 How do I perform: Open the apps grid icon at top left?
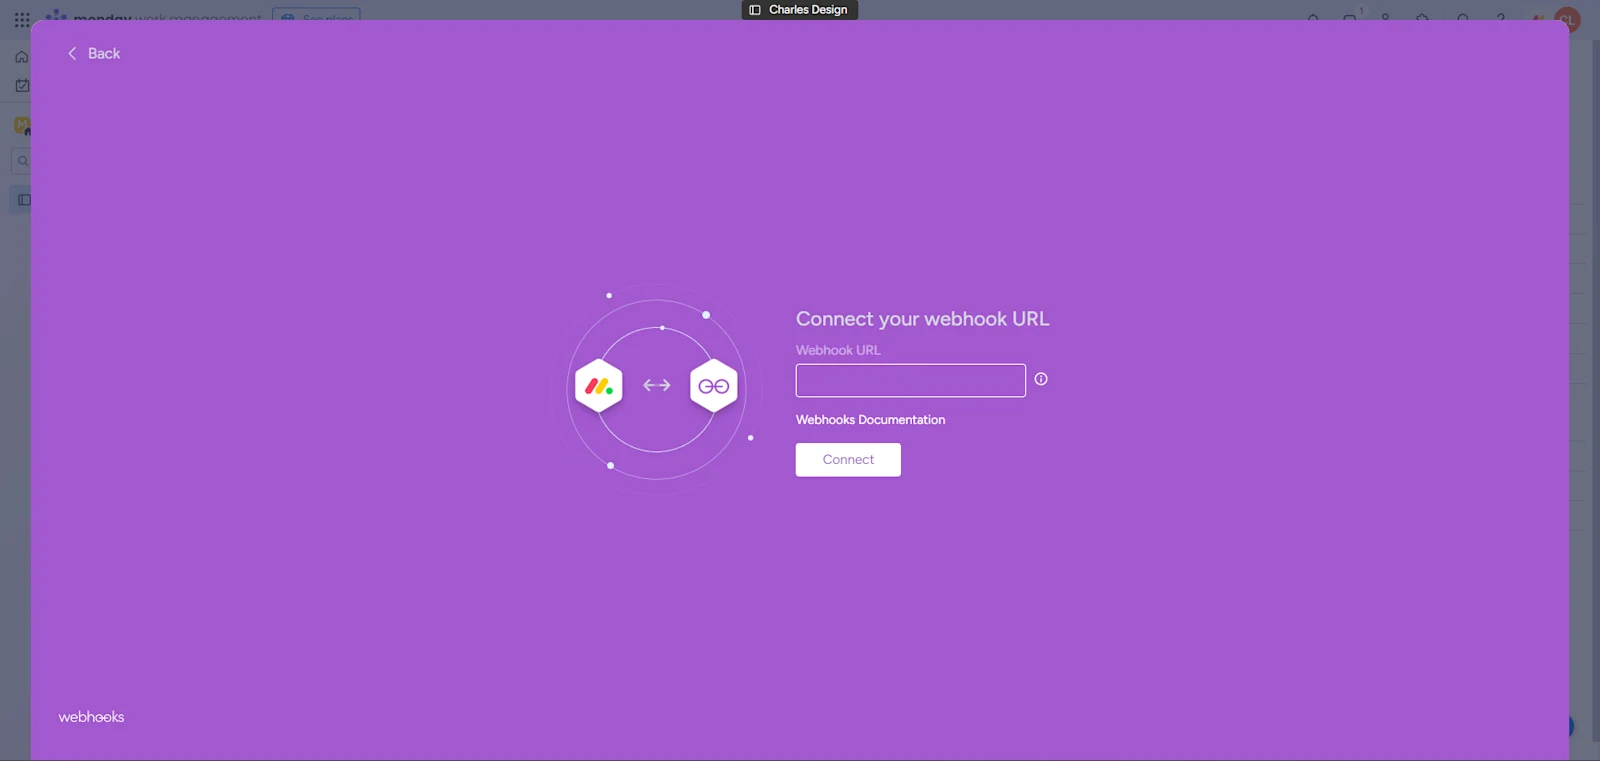pyautogui.click(x=22, y=18)
